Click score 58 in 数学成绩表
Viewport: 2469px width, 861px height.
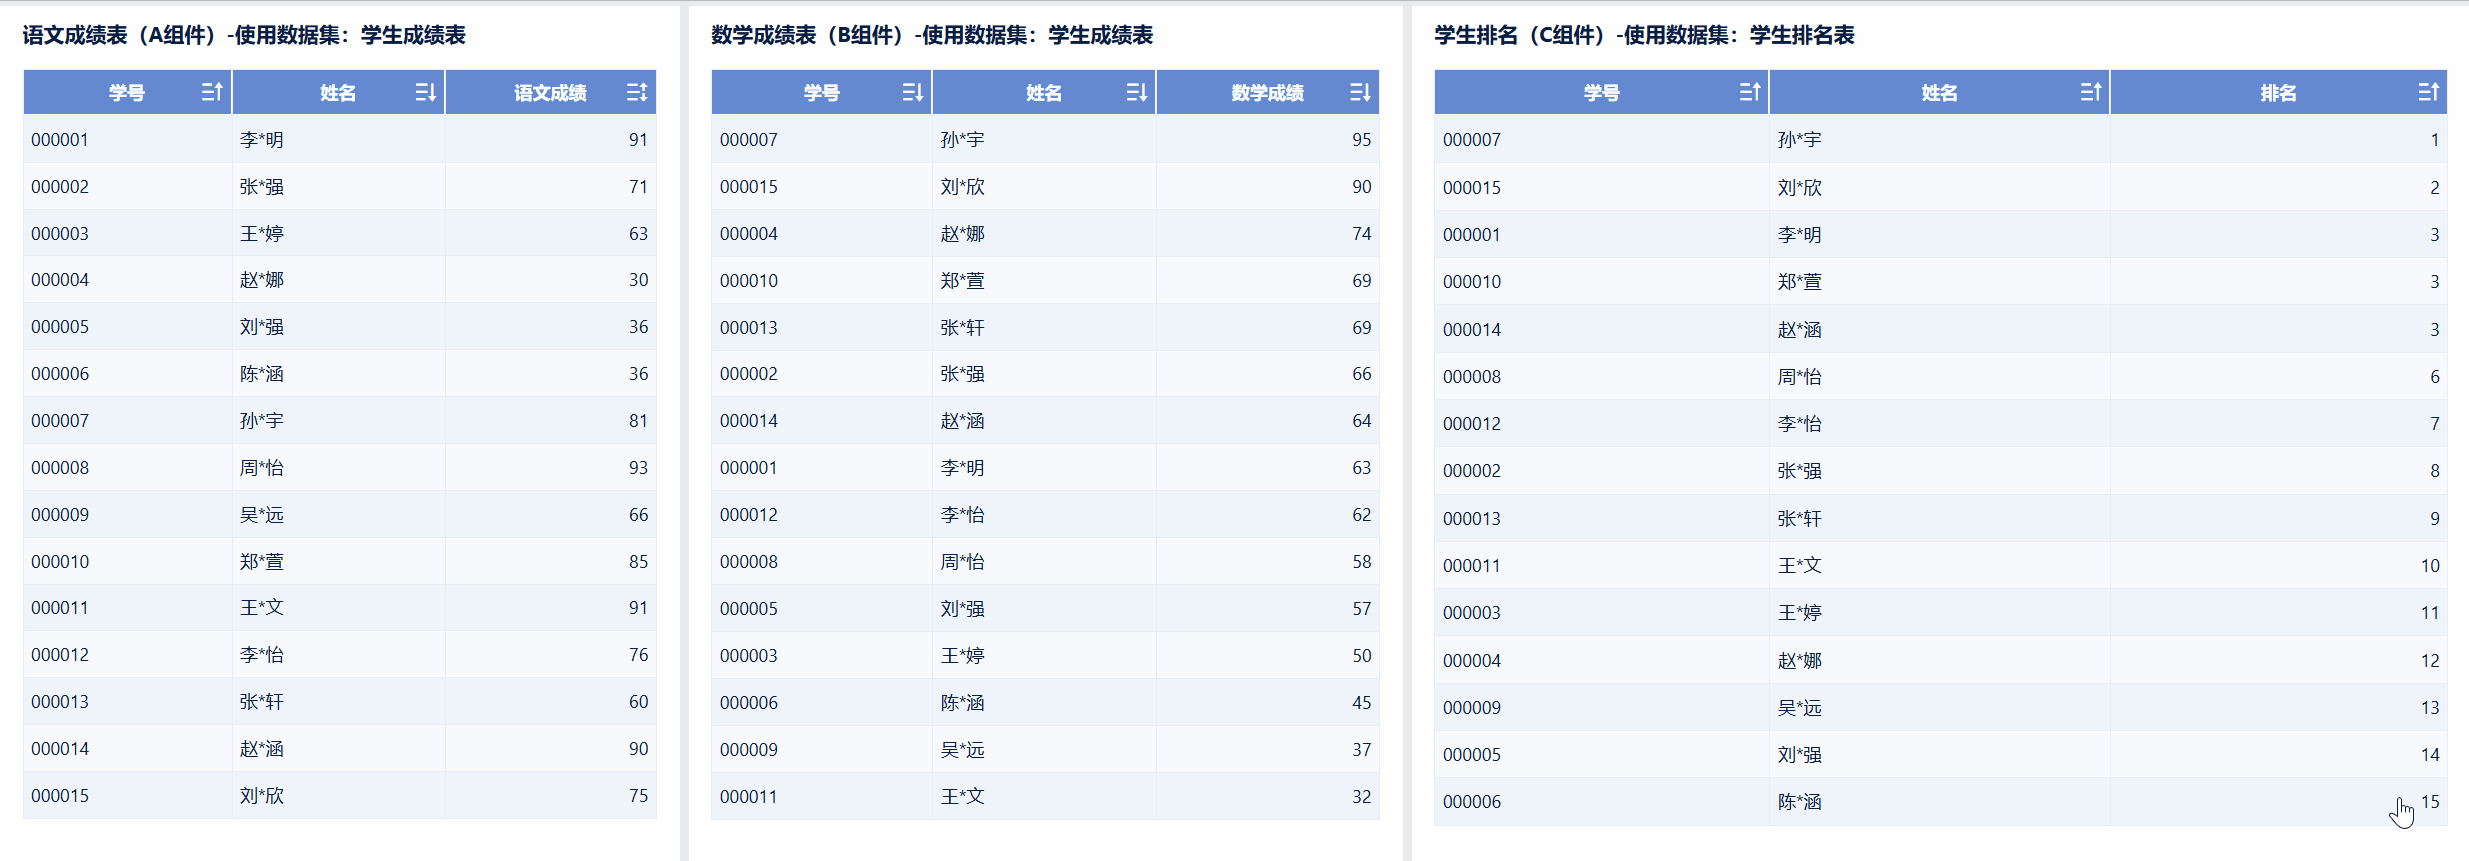pos(1361,562)
